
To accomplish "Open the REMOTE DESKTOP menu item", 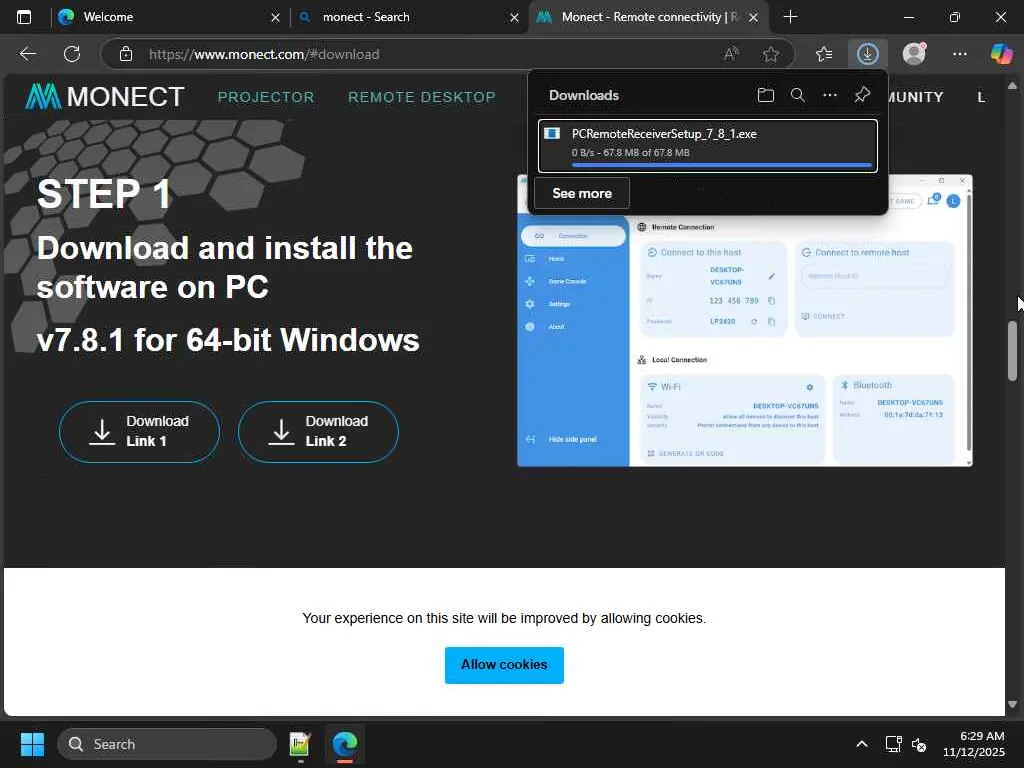I will point(422,97).
